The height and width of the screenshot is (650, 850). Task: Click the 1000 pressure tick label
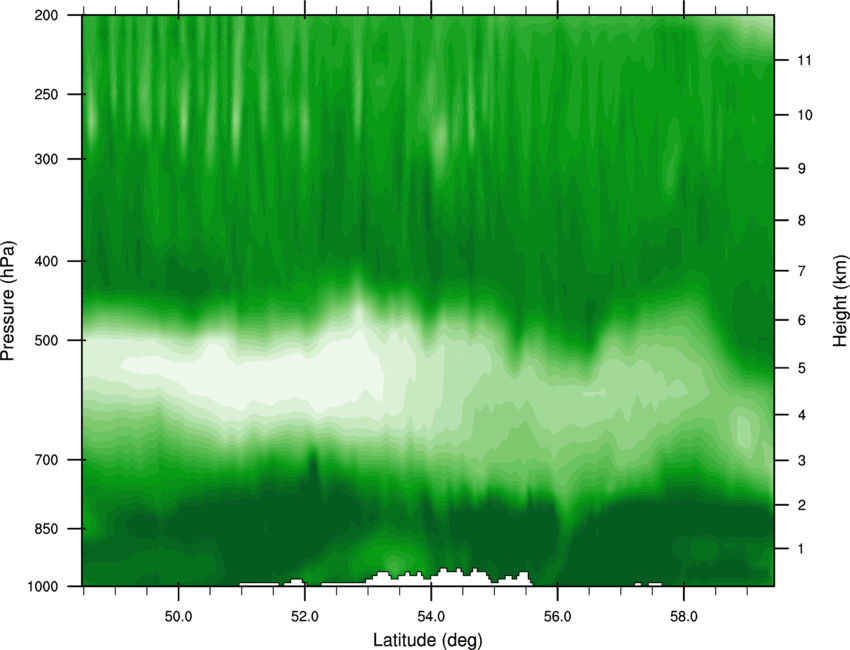pos(43,586)
